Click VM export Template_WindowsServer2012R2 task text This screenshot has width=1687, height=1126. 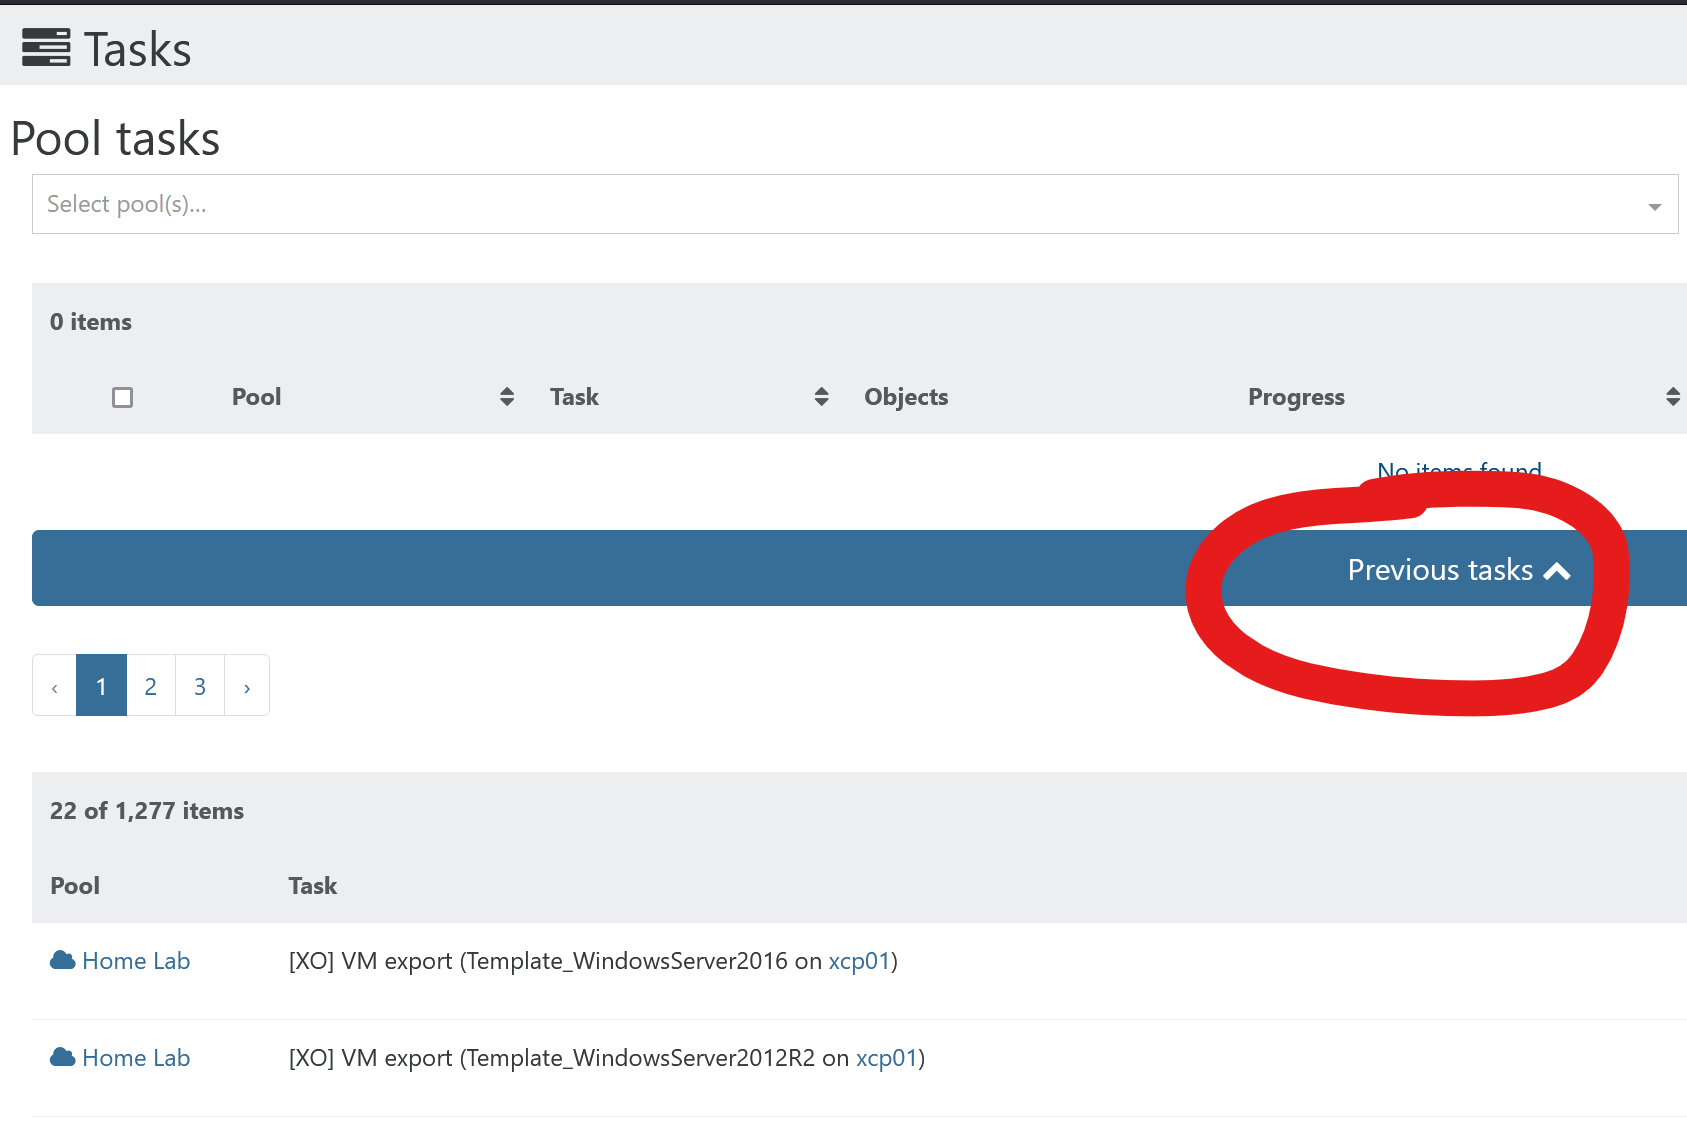(x=607, y=1058)
